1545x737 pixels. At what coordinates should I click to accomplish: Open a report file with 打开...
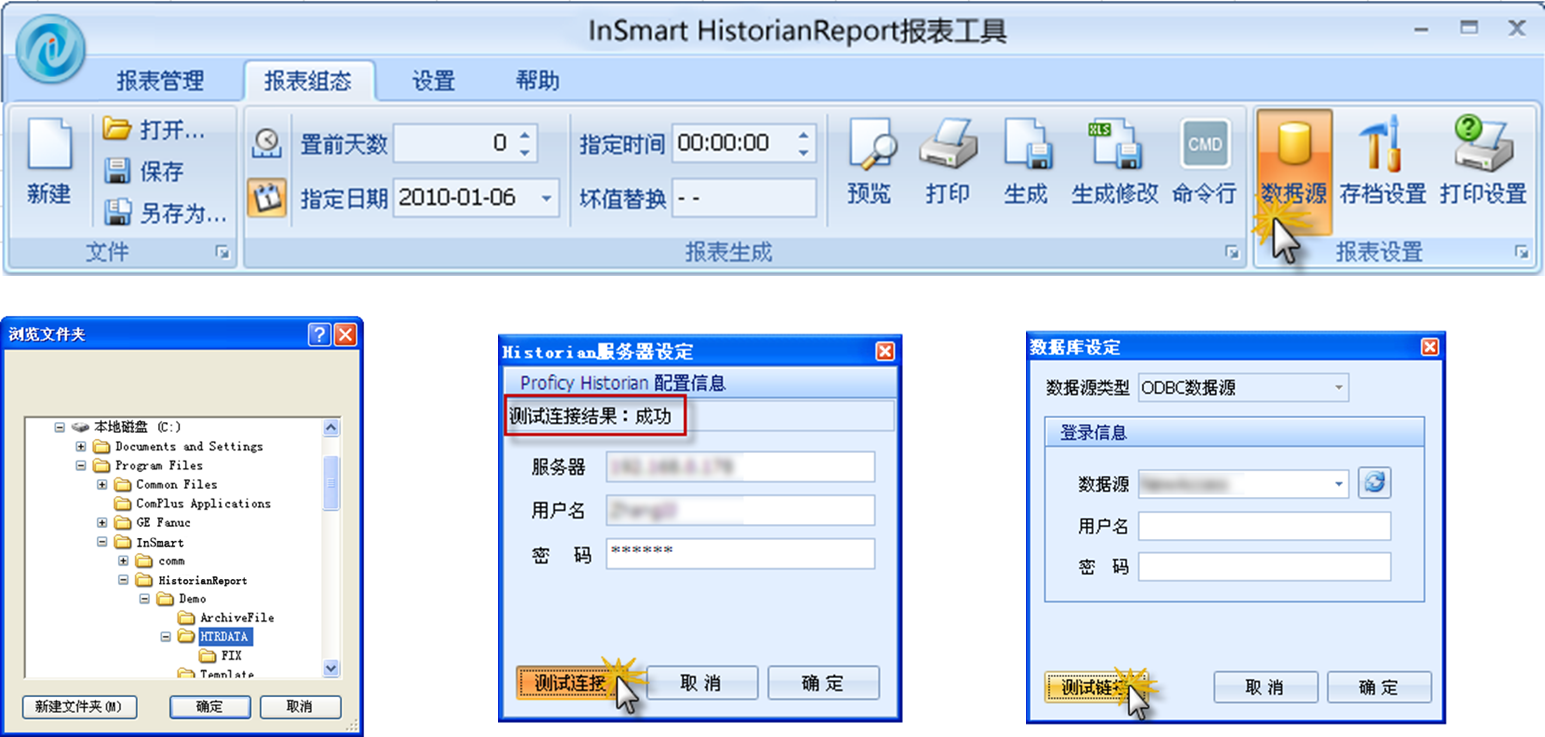point(153,129)
